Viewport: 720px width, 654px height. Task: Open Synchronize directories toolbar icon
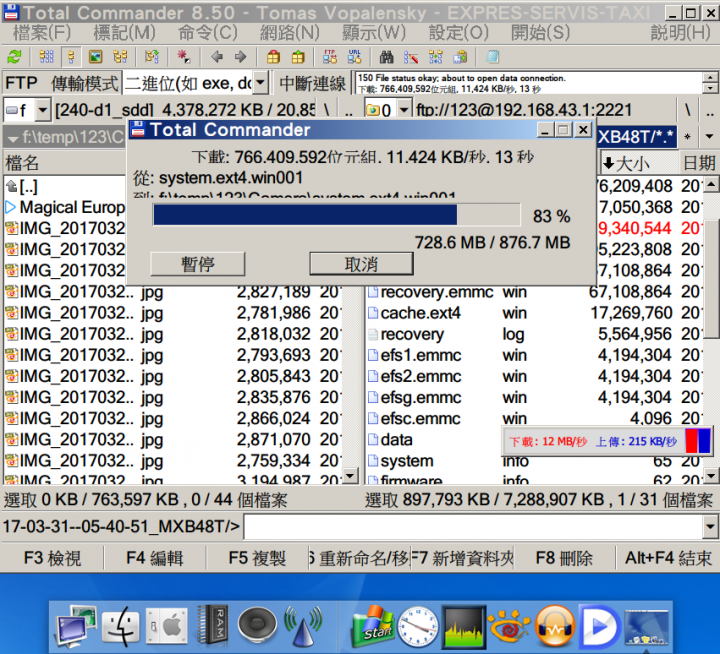[x=436, y=57]
